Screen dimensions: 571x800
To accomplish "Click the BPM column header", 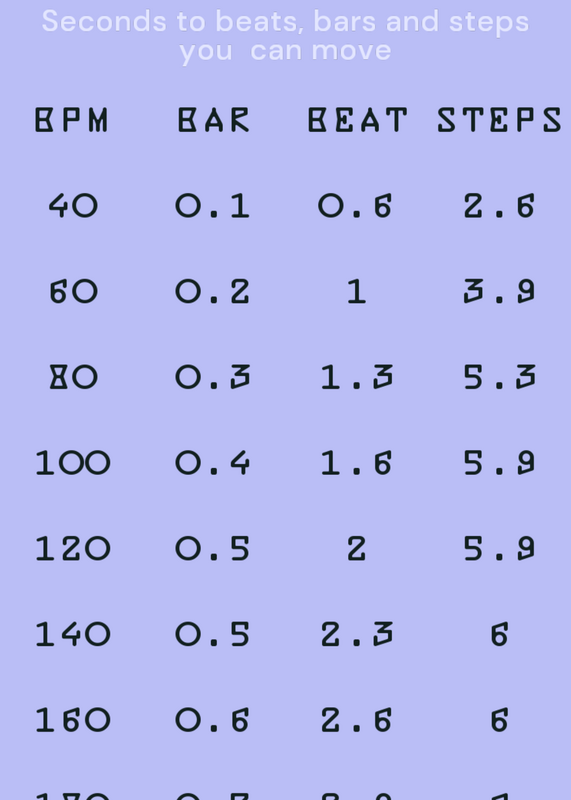I will (71, 120).
